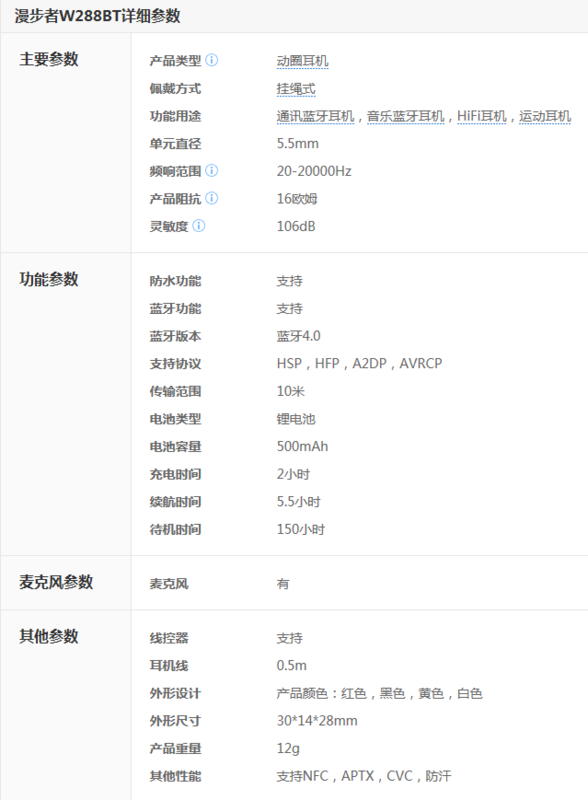Click the 蓝牙4.0 value

point(299,336)
